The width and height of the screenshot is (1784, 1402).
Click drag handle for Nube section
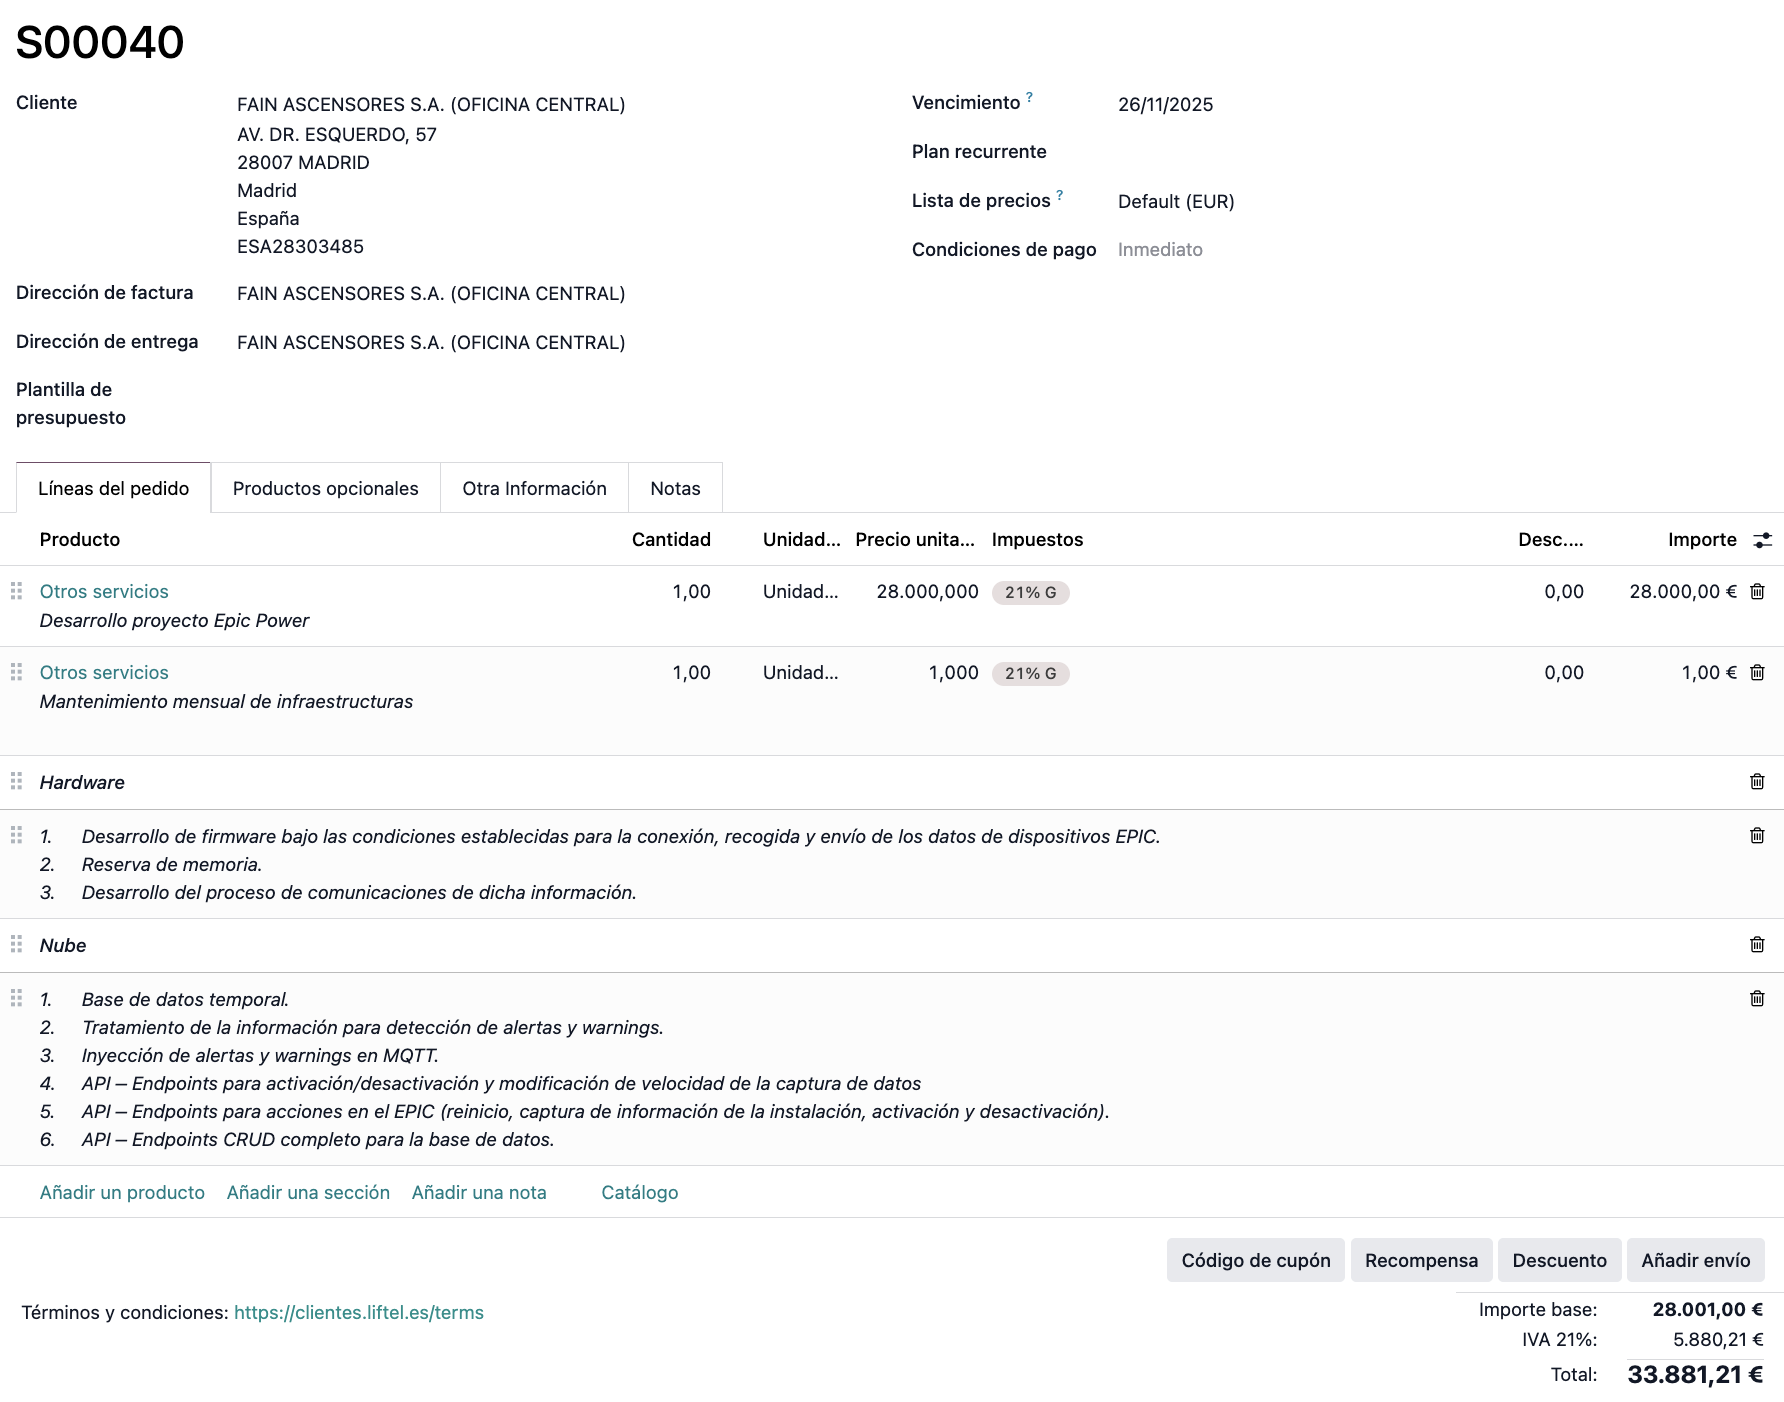click(x=16, y=944)
